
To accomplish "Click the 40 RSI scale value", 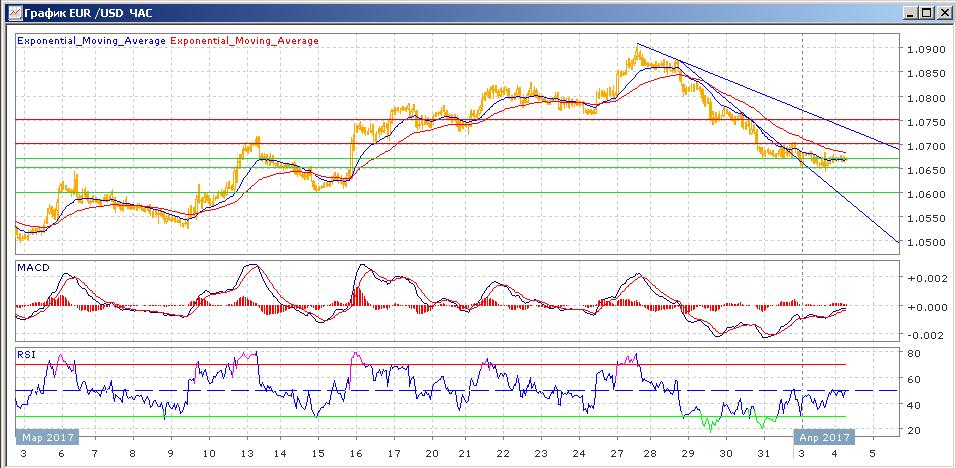I will click(913, 405).
